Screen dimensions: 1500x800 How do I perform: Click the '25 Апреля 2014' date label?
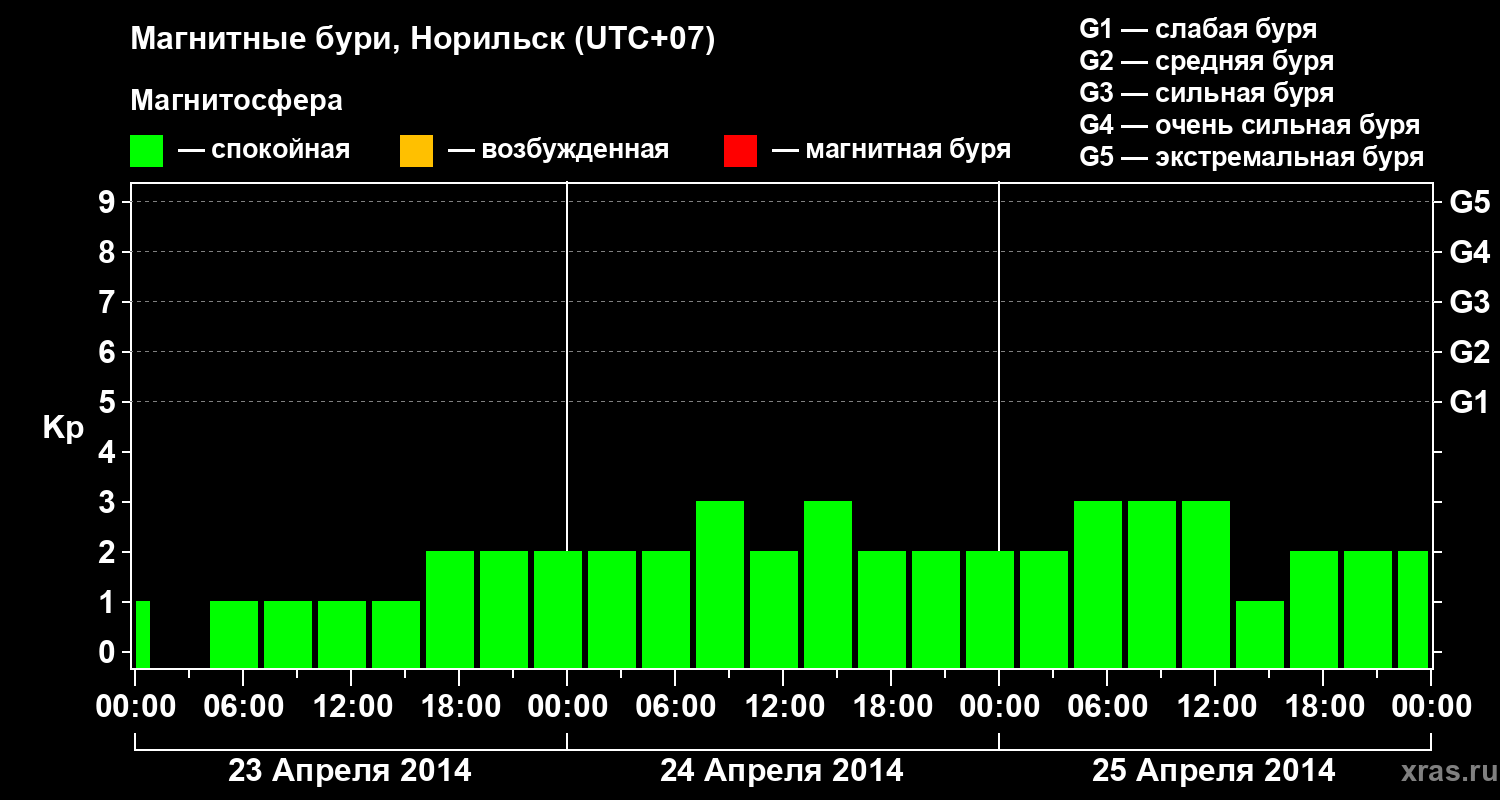click(x=1214, y=771)
